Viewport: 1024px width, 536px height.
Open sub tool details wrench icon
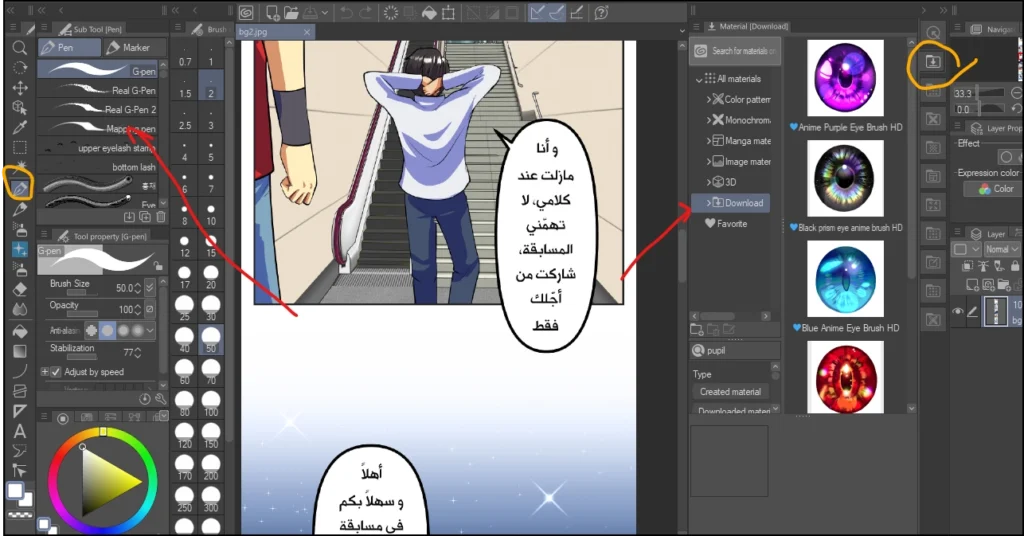[x=160, y=398]
